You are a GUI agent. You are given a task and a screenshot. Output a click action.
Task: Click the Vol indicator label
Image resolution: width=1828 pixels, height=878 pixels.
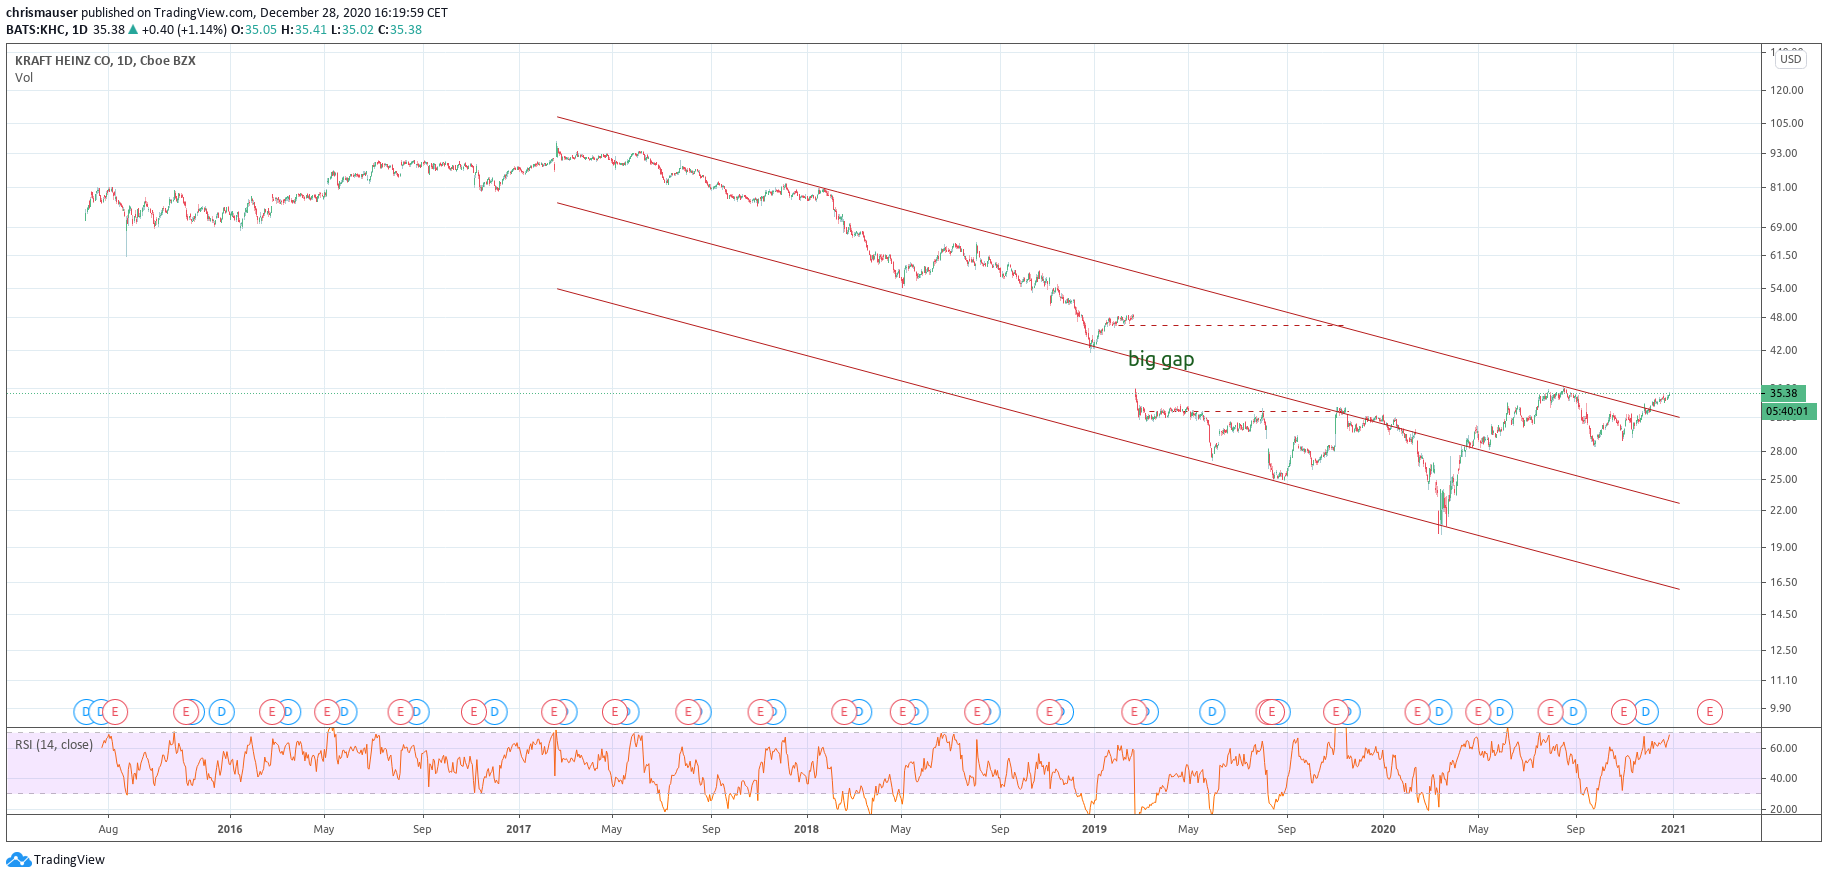pos(24,78)
